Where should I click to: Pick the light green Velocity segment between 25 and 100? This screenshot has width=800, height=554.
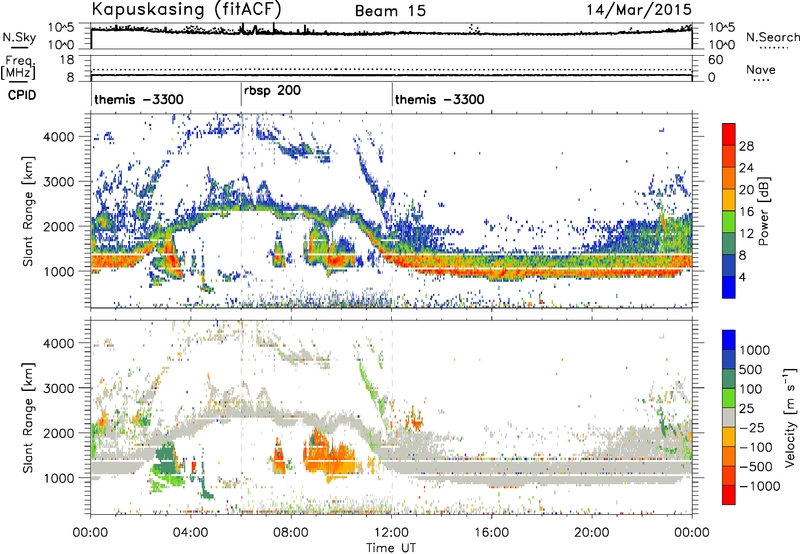[x=729, y=397]
